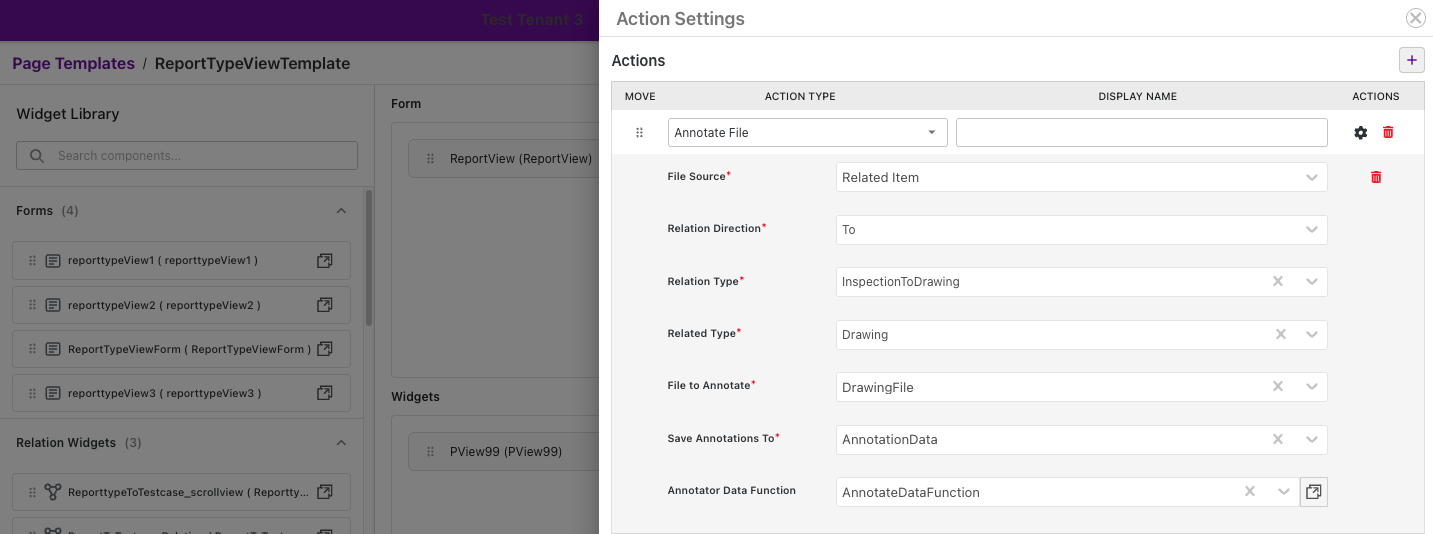Screen dimensions: 1433x534
Task: Open reporttypeView1 form in popup icon
Action: (324, 260)
